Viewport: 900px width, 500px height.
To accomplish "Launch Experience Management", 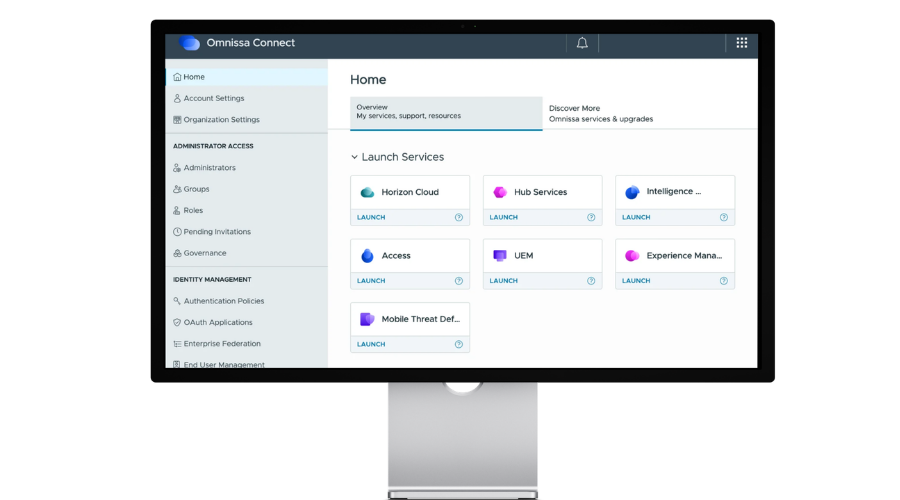I will (x=636, y=281).
